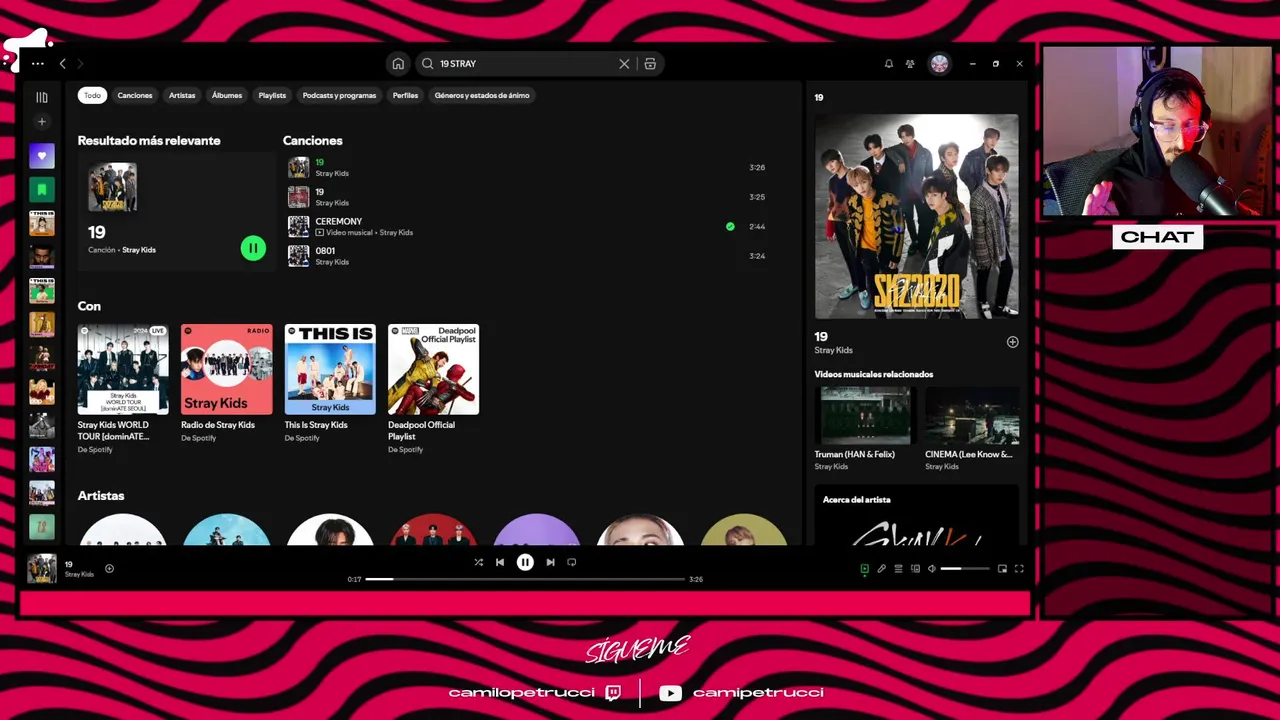
Task: Open the mini player
Action: 1002,569
